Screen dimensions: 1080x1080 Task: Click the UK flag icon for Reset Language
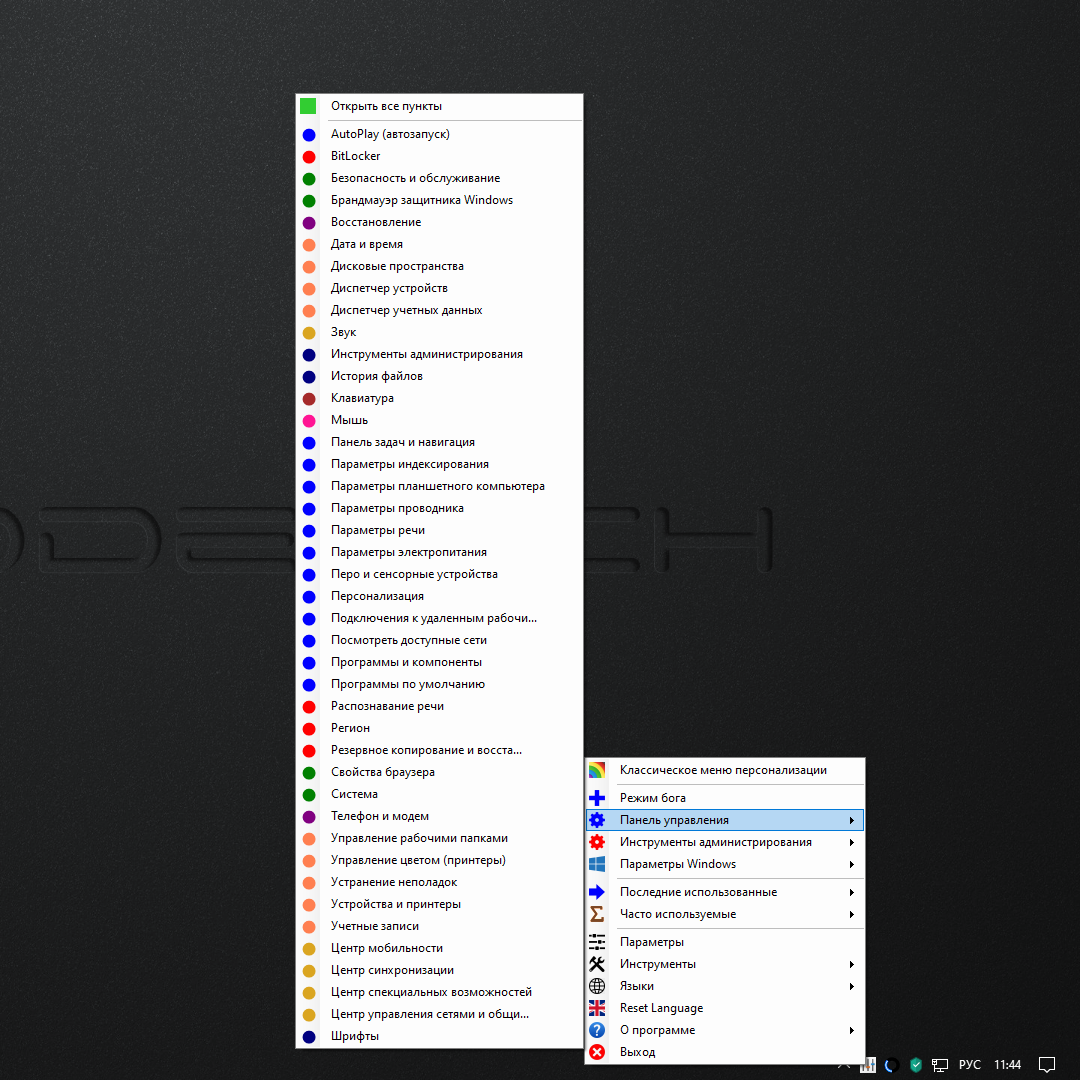point(597,1008)
